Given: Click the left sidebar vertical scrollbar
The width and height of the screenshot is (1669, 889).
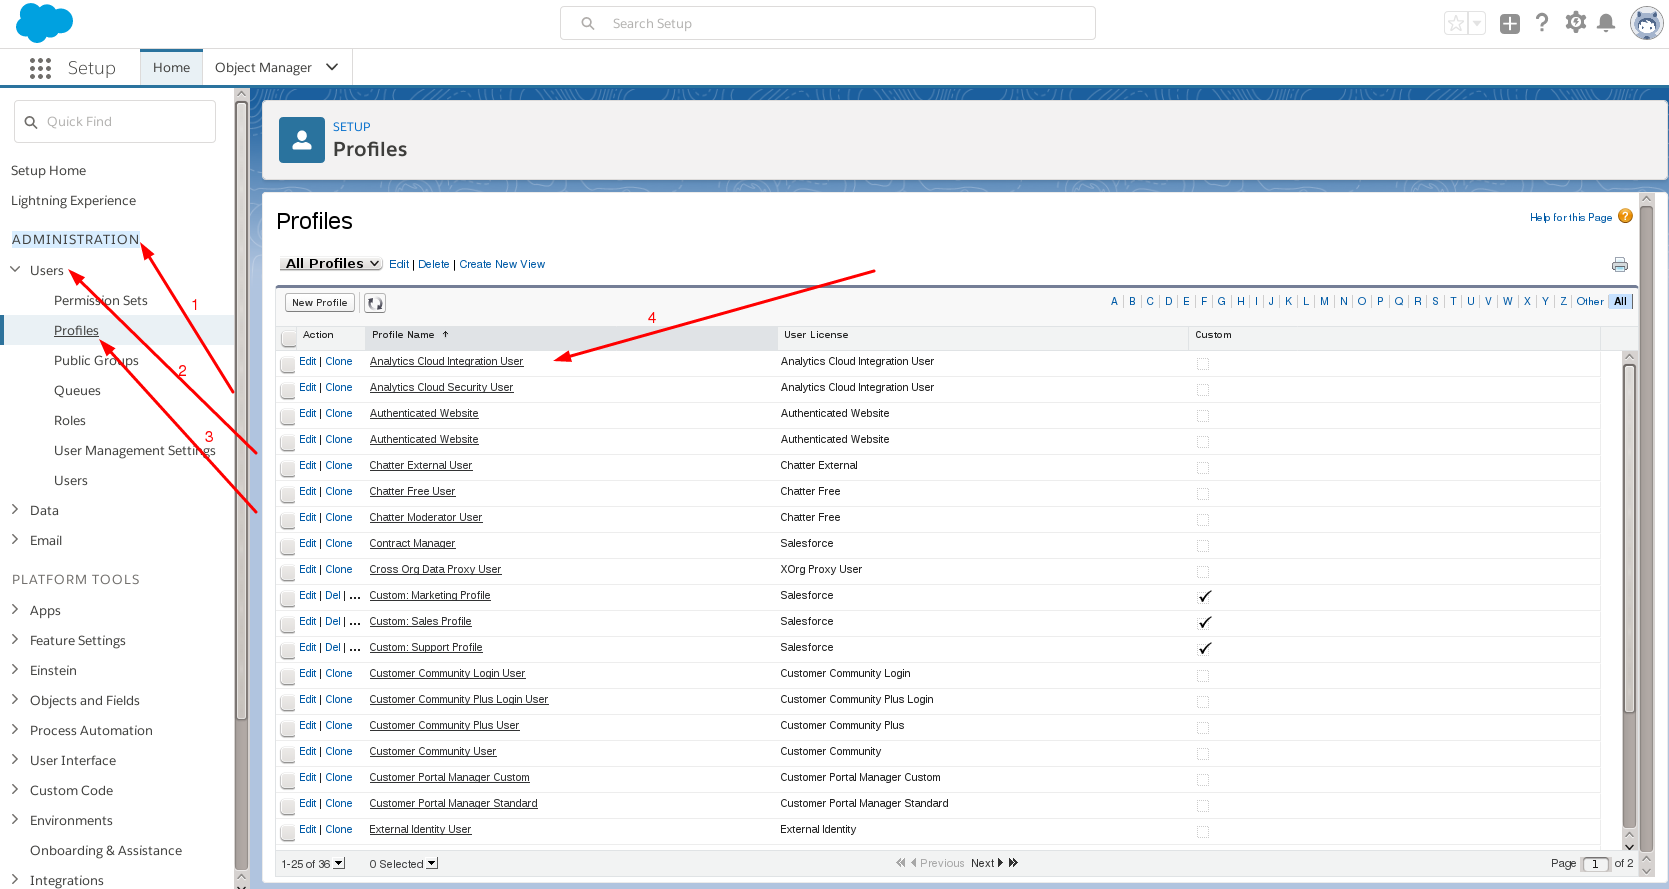Looking at the screenshot, I should pyautogui.click(x=241, y=410).
